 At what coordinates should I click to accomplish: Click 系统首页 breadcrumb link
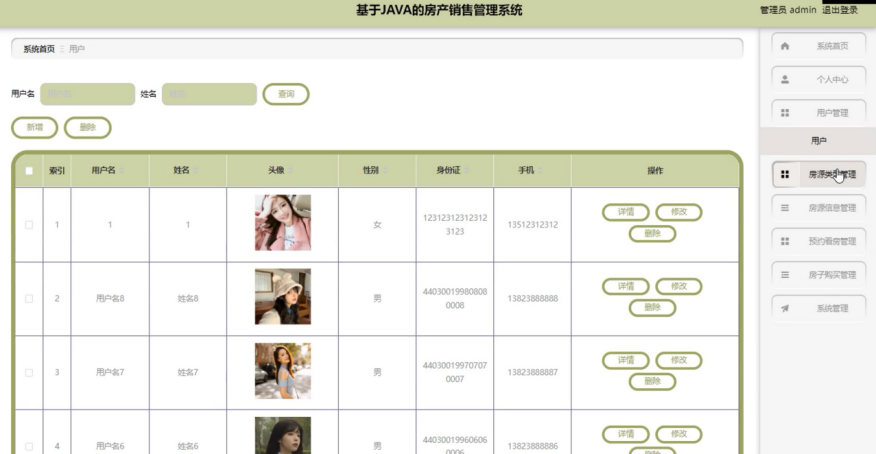[x=39, y=49]
